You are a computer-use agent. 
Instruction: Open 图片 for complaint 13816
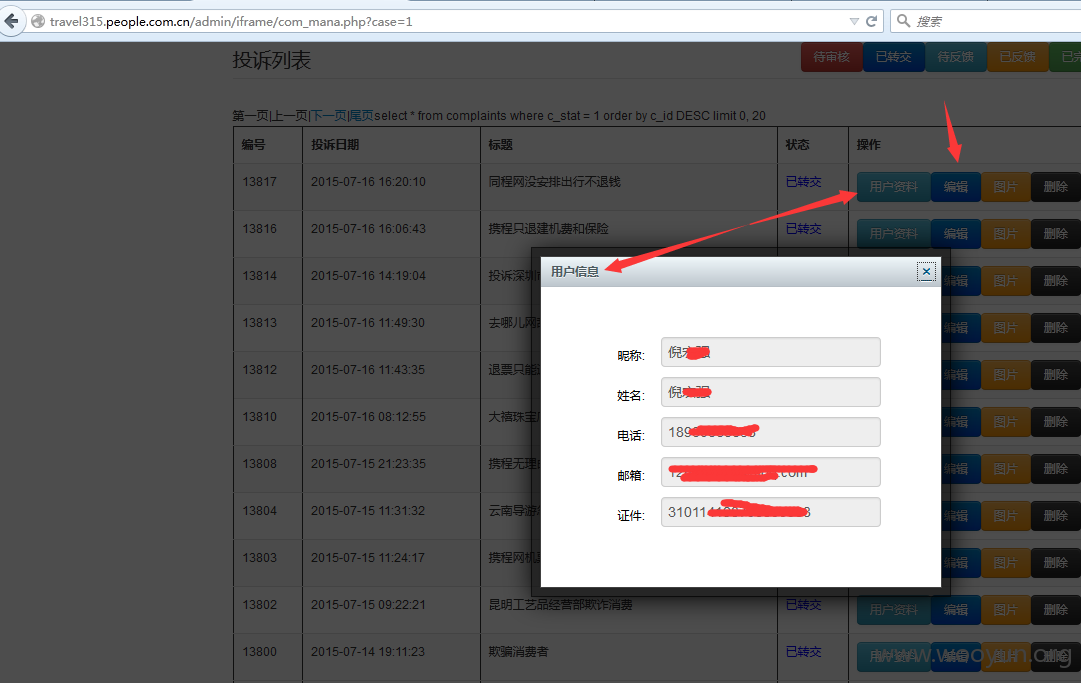click(x=1005, y=234)
